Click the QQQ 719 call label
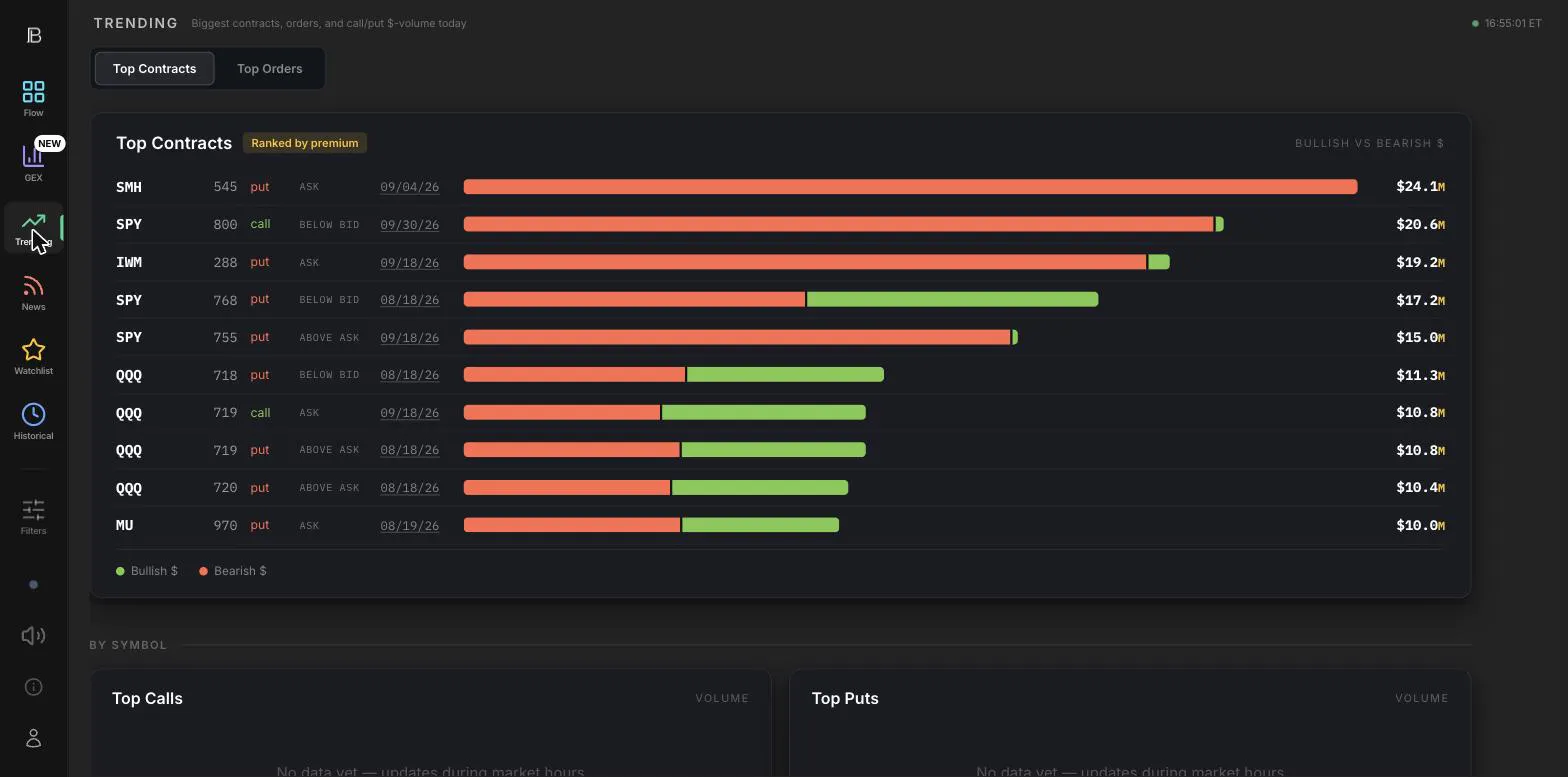This screenshot has height=777, width=1568. (x=260, y=412)
